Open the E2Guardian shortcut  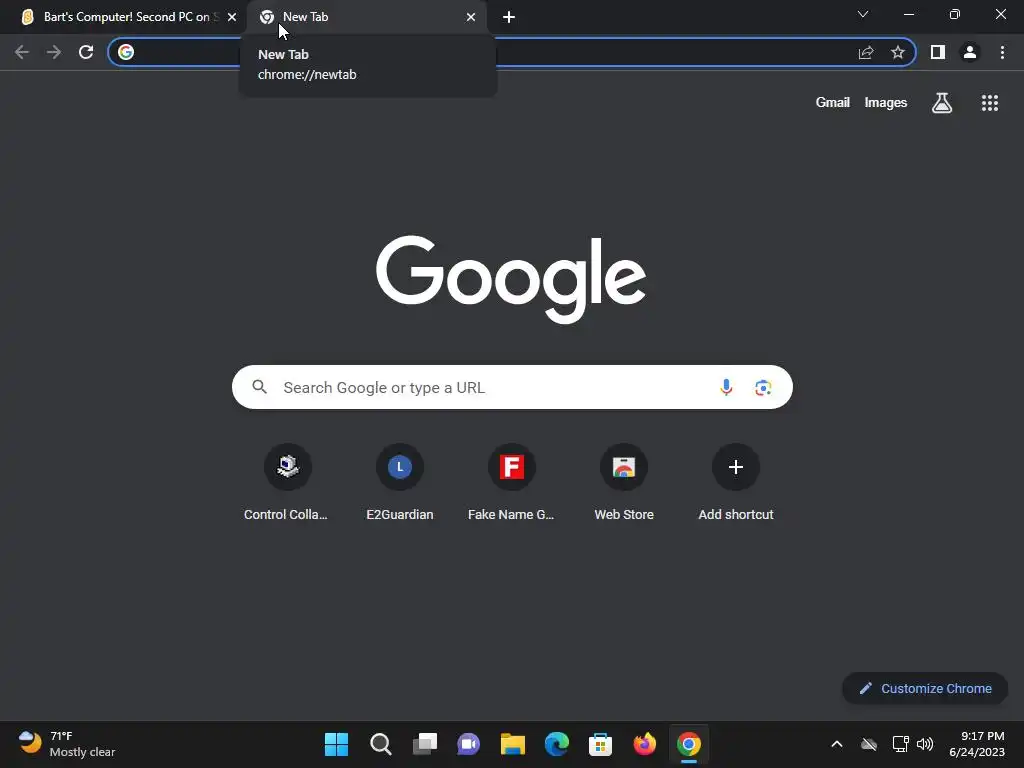tap(400, 483)
